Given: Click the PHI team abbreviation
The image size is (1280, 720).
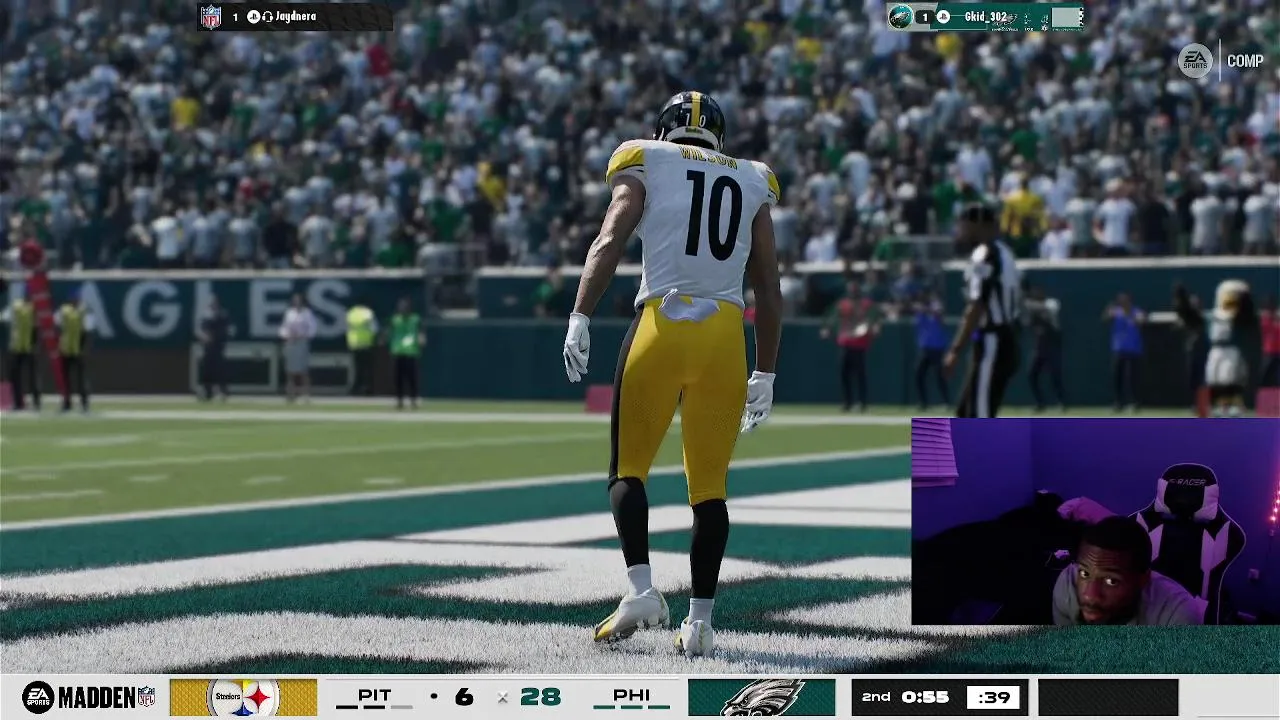Looking at the screenshot, I should pyautogui.click(x=631, y=695).
